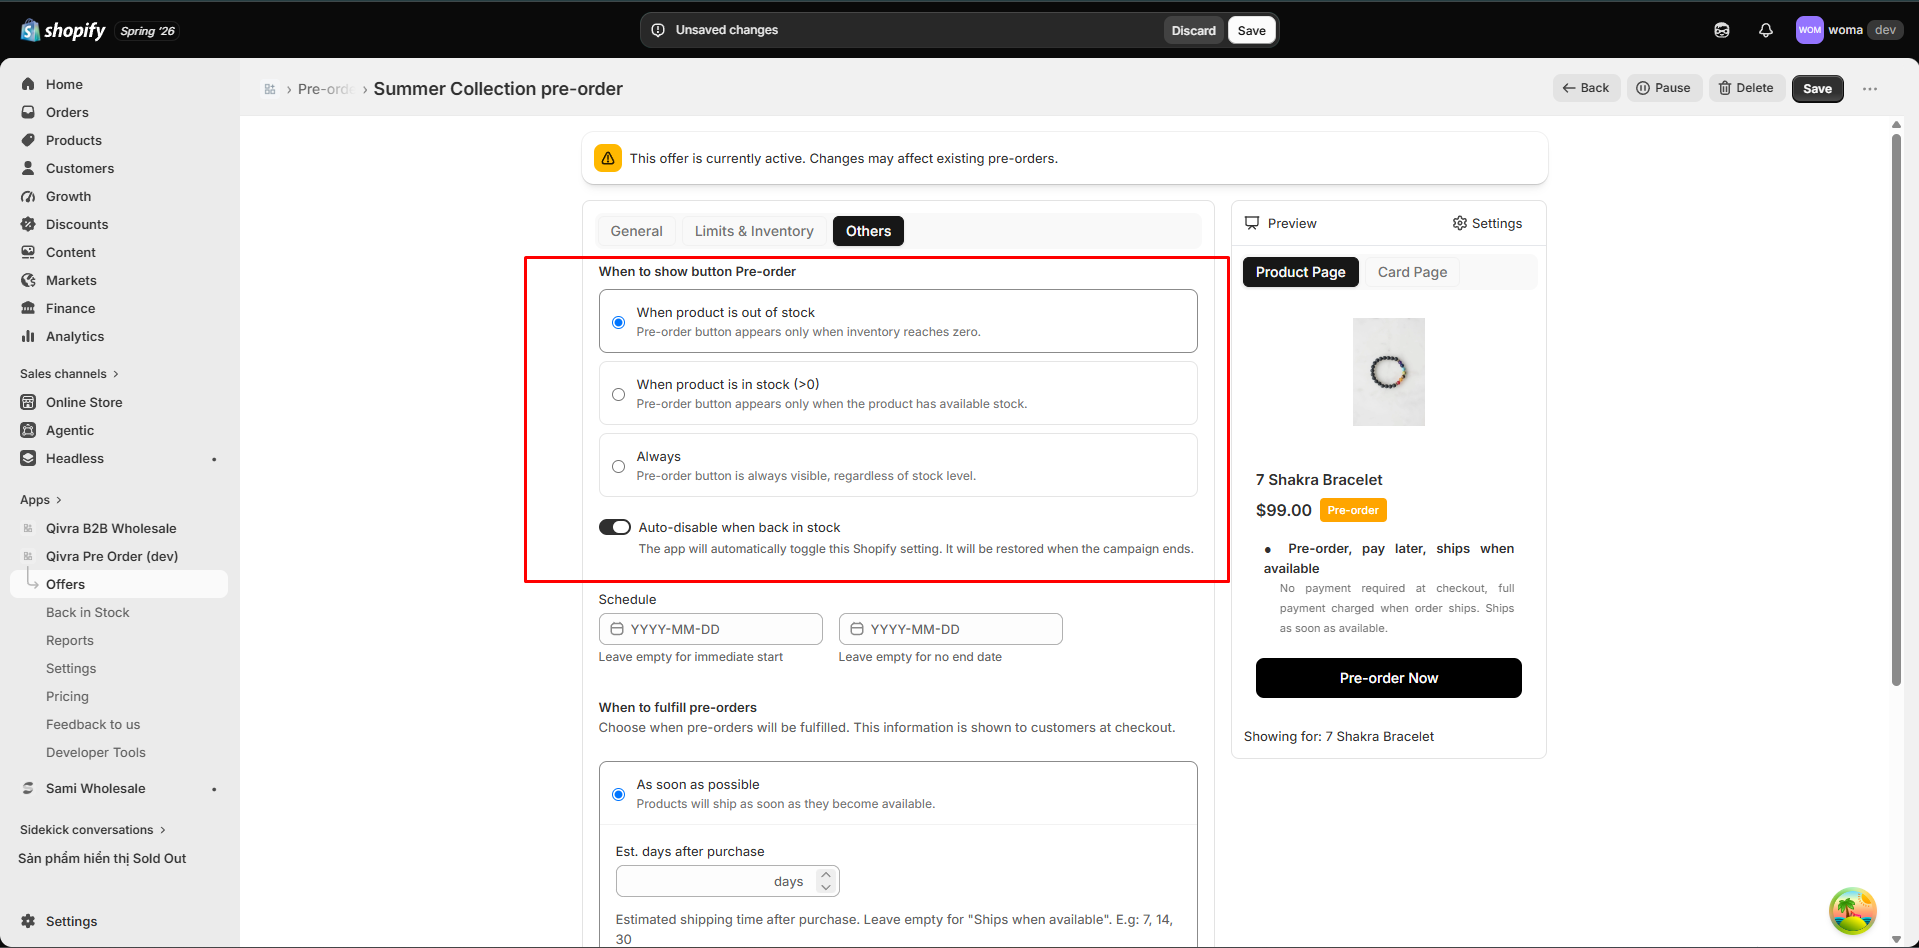Click the Qivra B2B Wholesale app icon
1919x948 pixels.
pyautogui.click(x=28, y=528)
